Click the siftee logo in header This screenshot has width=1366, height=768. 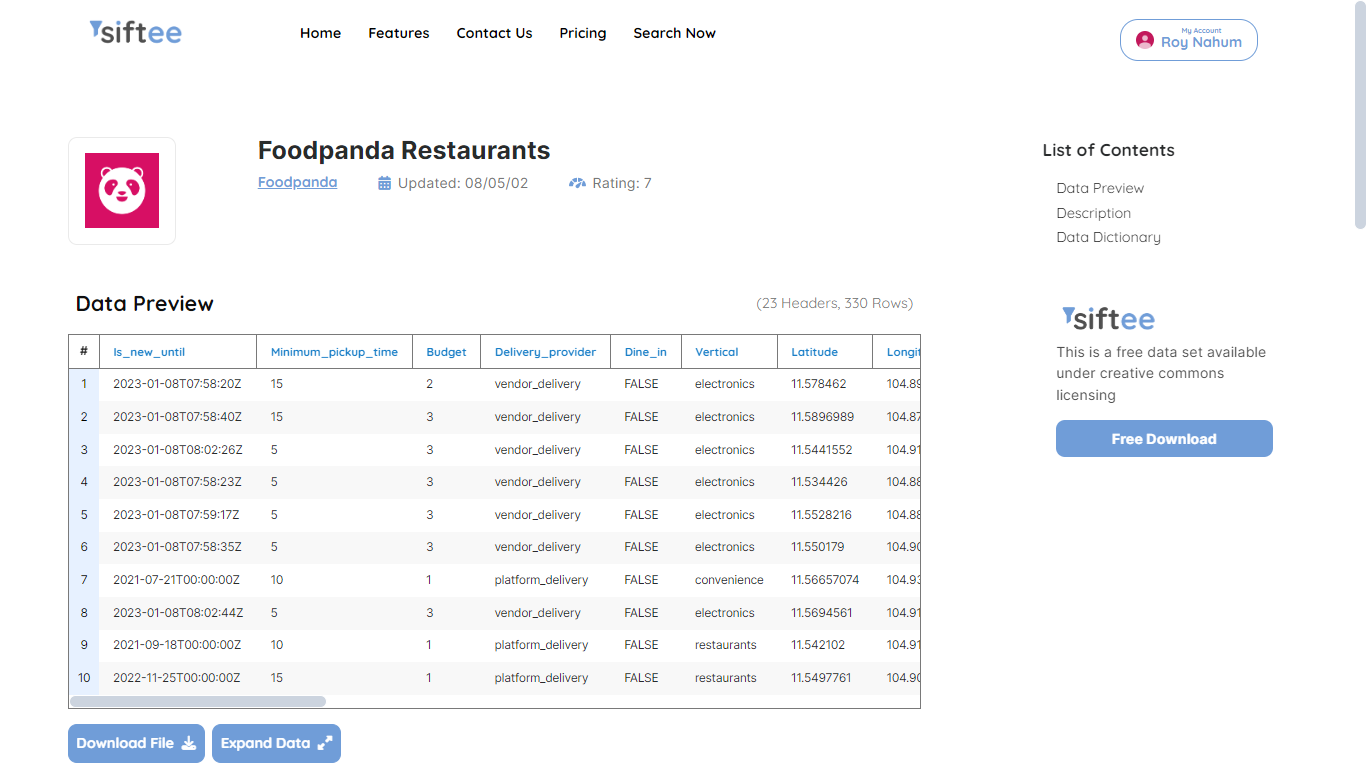pyautogui.click(x=135, y=32)
